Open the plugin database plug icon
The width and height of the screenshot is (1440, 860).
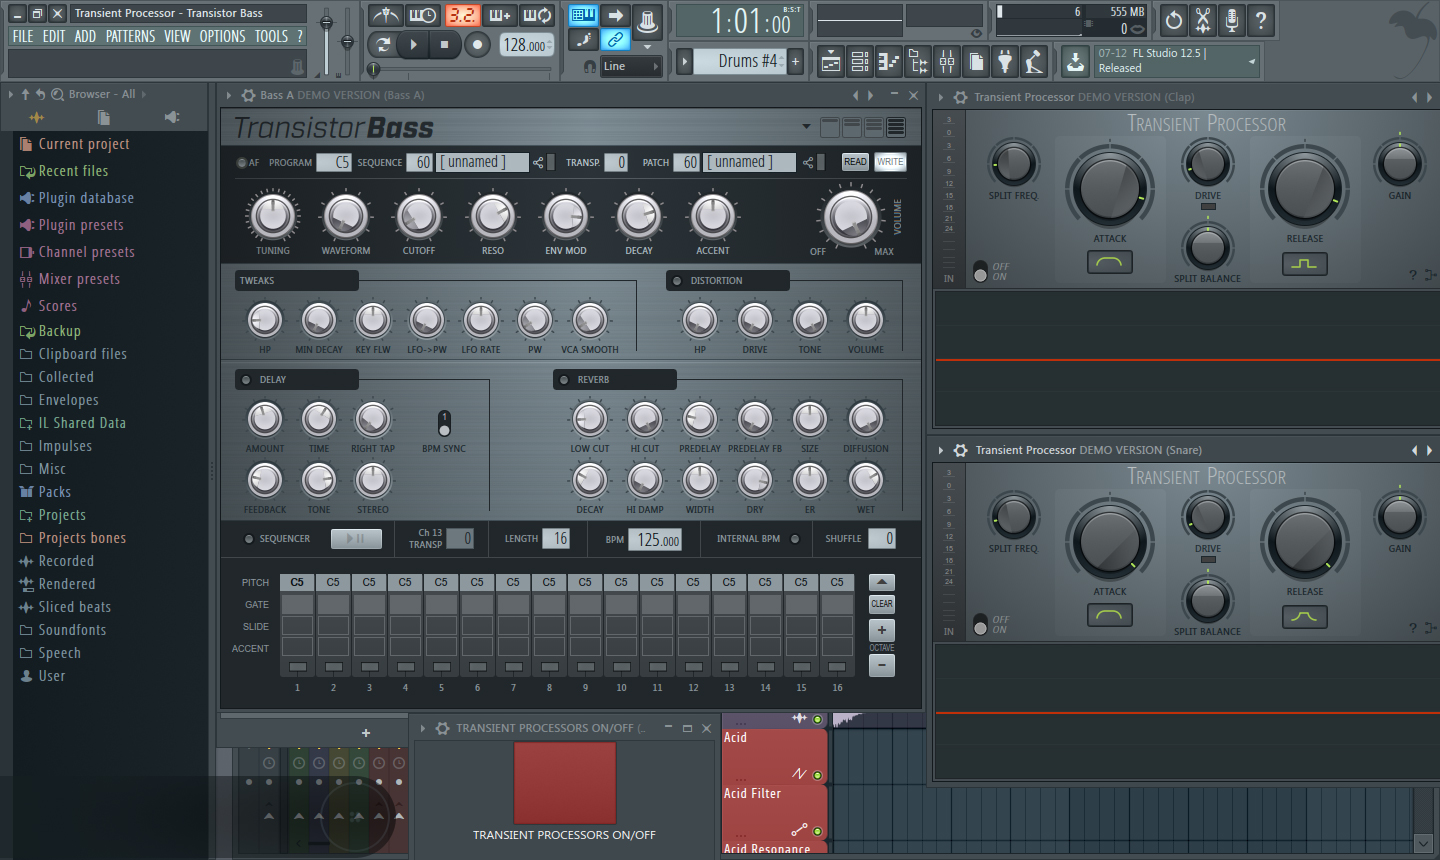1005,62
